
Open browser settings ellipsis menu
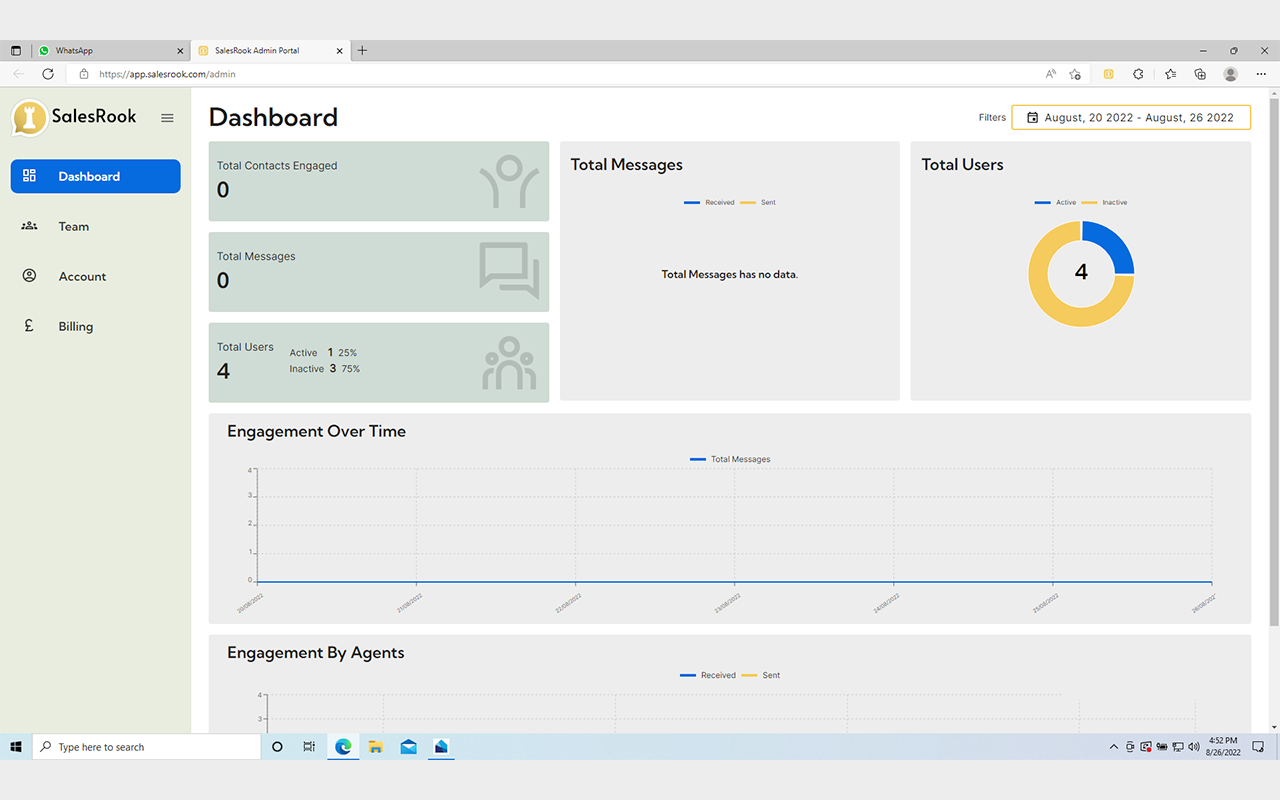(1260, 74)
